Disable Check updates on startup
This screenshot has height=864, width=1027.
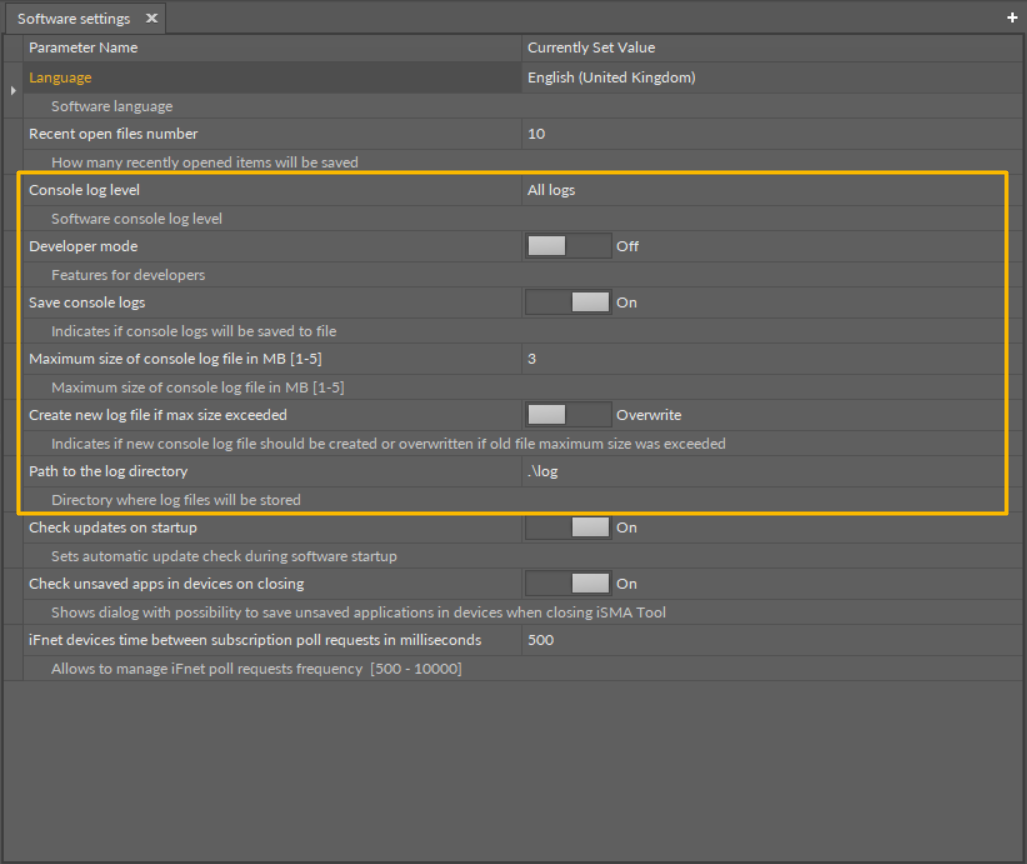tap(568, 527)
